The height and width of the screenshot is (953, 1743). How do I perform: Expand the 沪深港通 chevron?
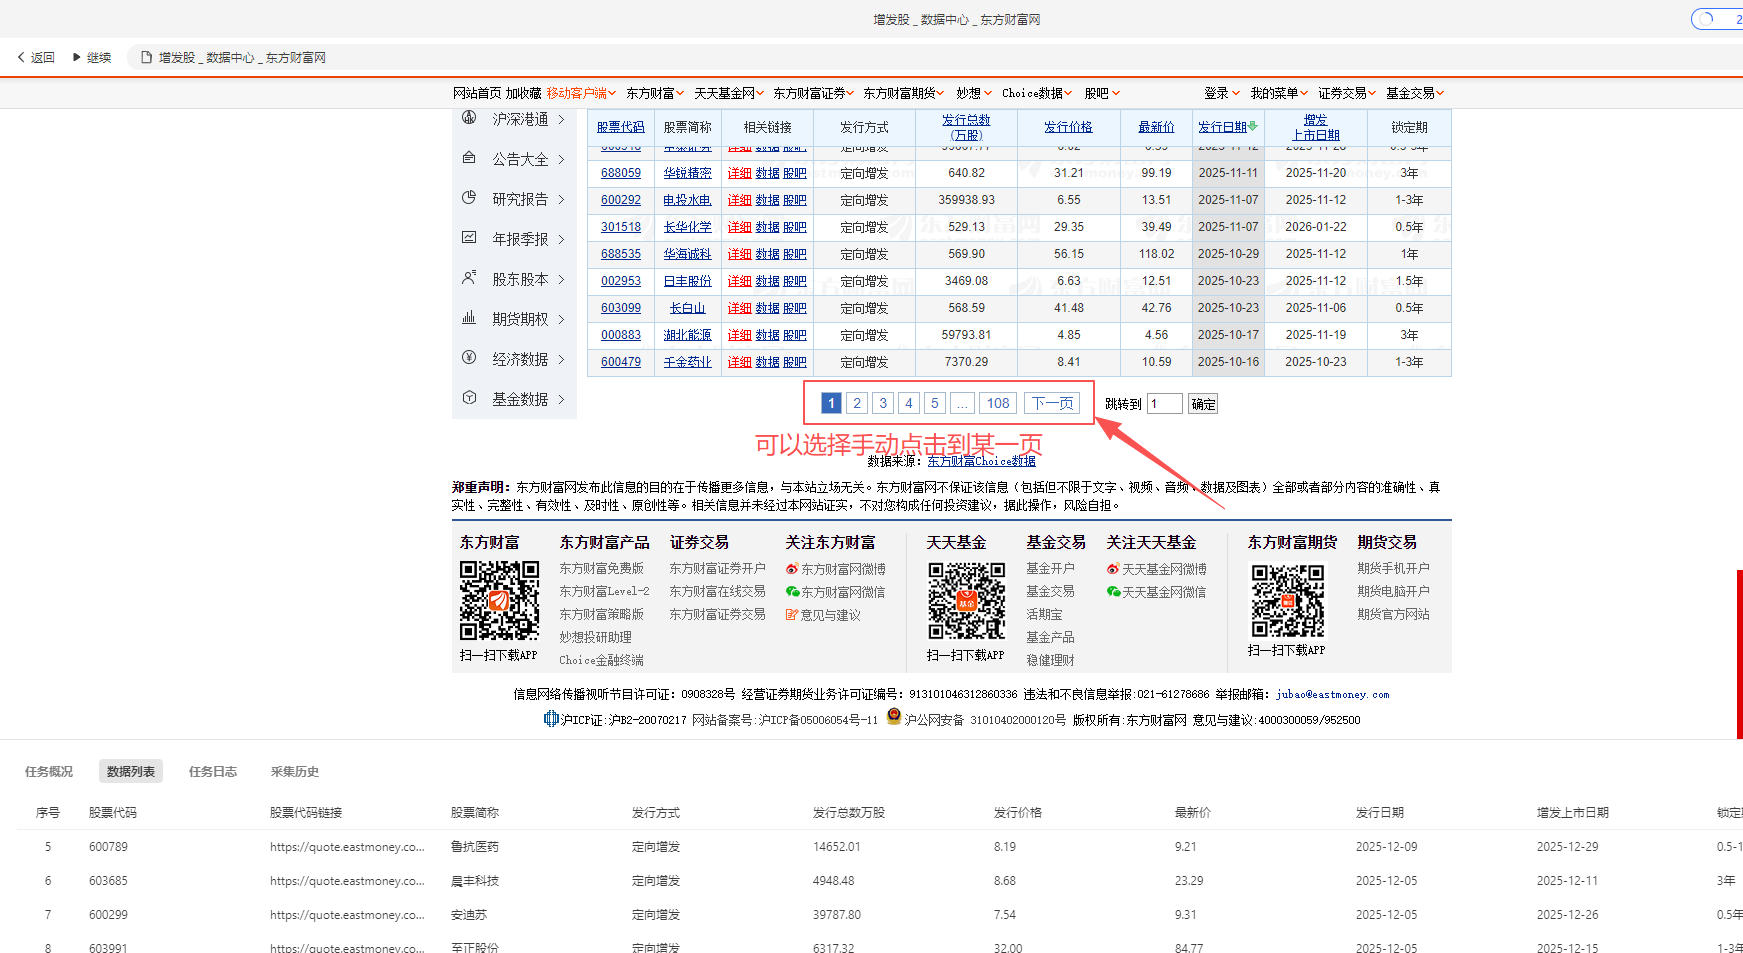pyautogui.click(x=561, y=119)
